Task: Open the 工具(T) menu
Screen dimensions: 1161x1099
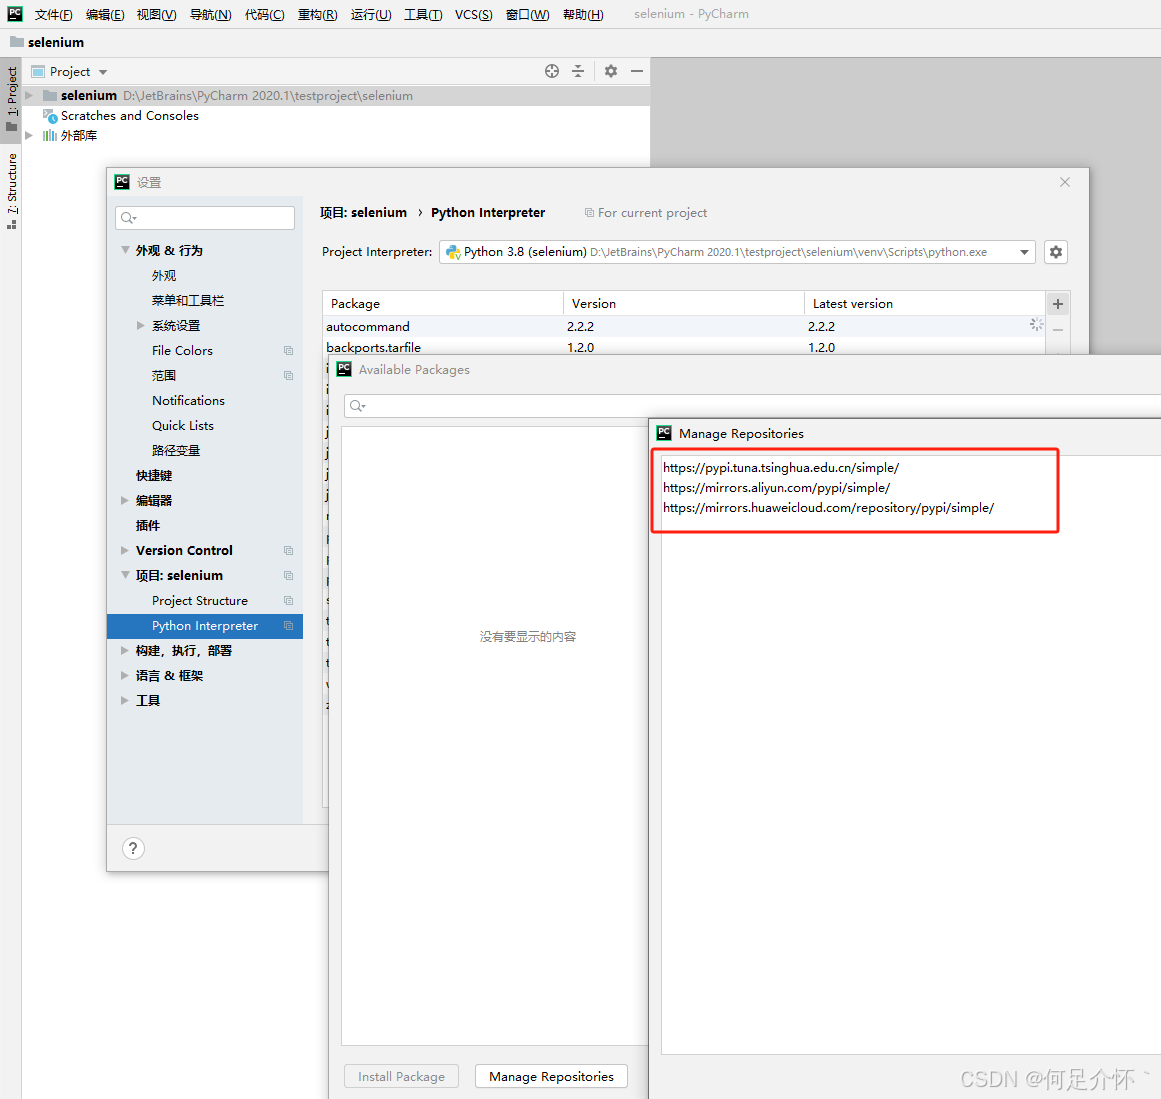Action: coord(423,14)
